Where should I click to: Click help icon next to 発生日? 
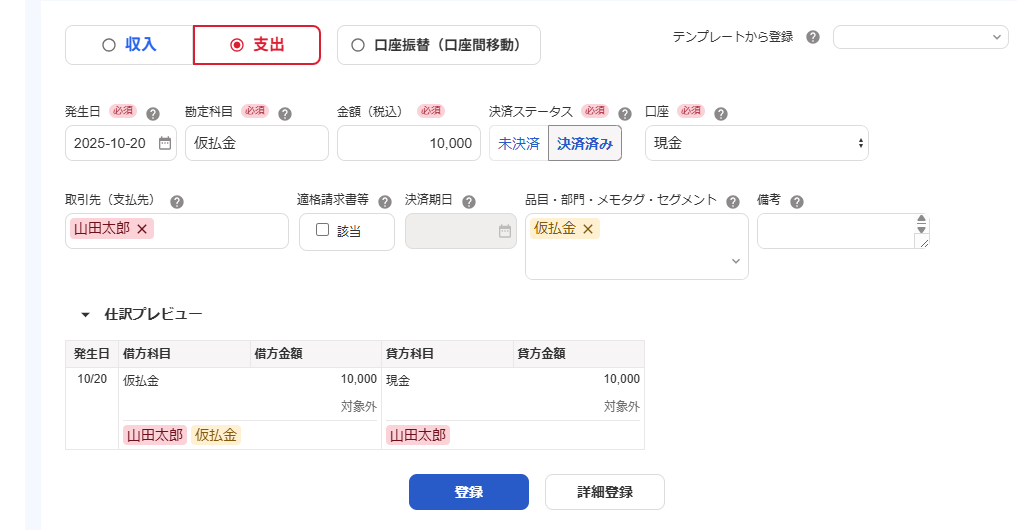[153, 114]
